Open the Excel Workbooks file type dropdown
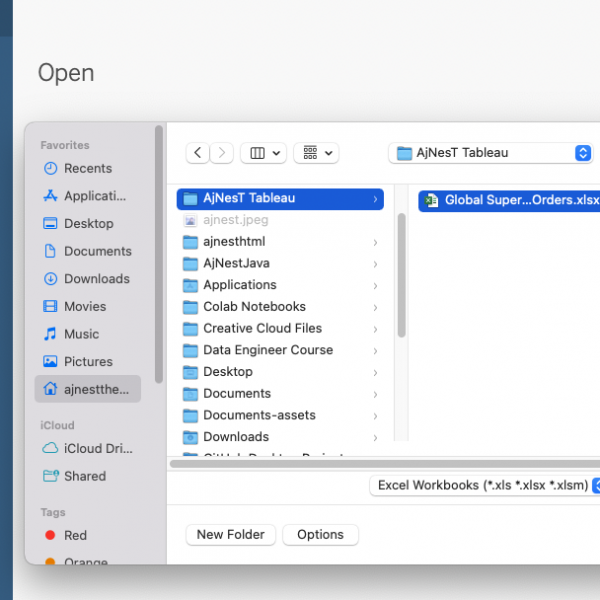600x600 pixels. 484,485
